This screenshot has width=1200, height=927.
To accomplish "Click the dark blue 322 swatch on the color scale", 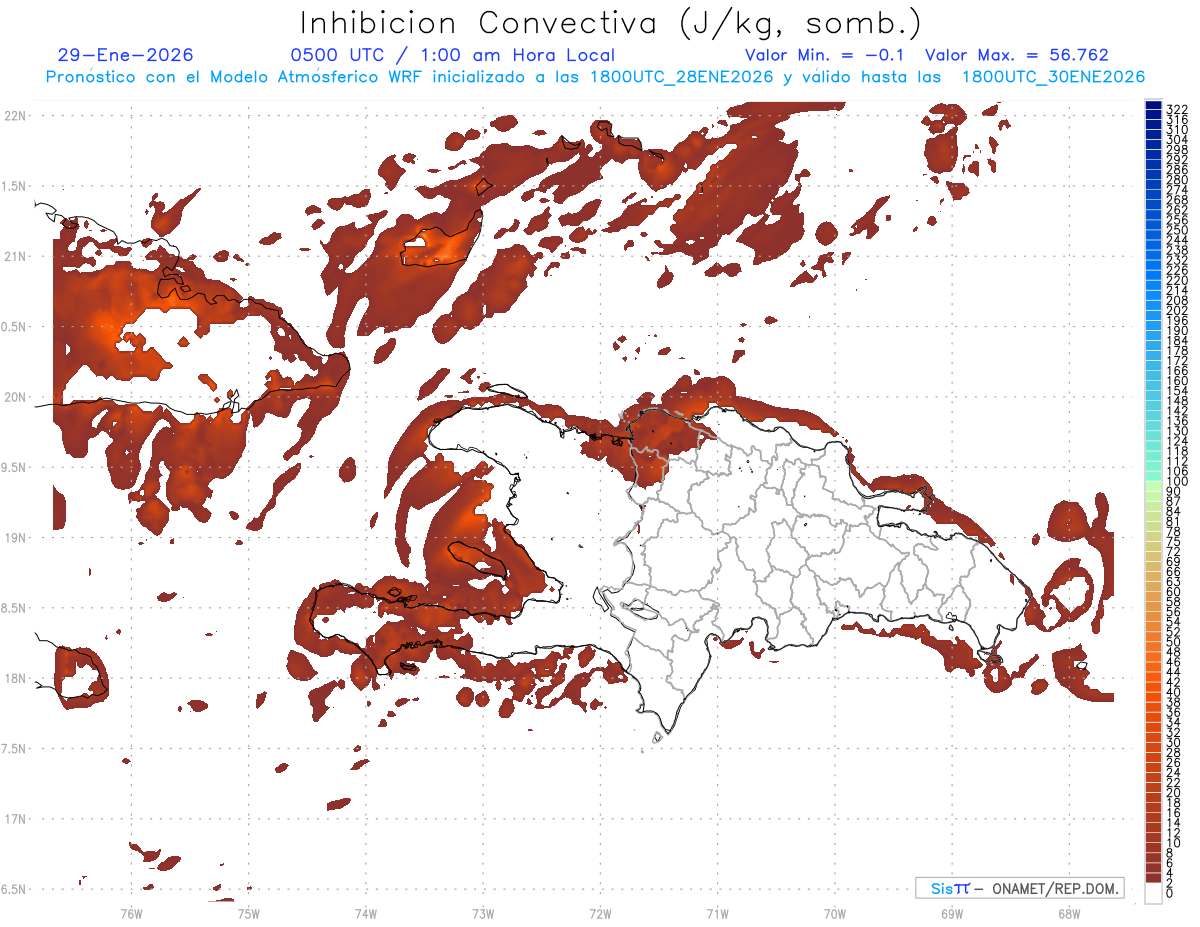I will (1153, 105).
